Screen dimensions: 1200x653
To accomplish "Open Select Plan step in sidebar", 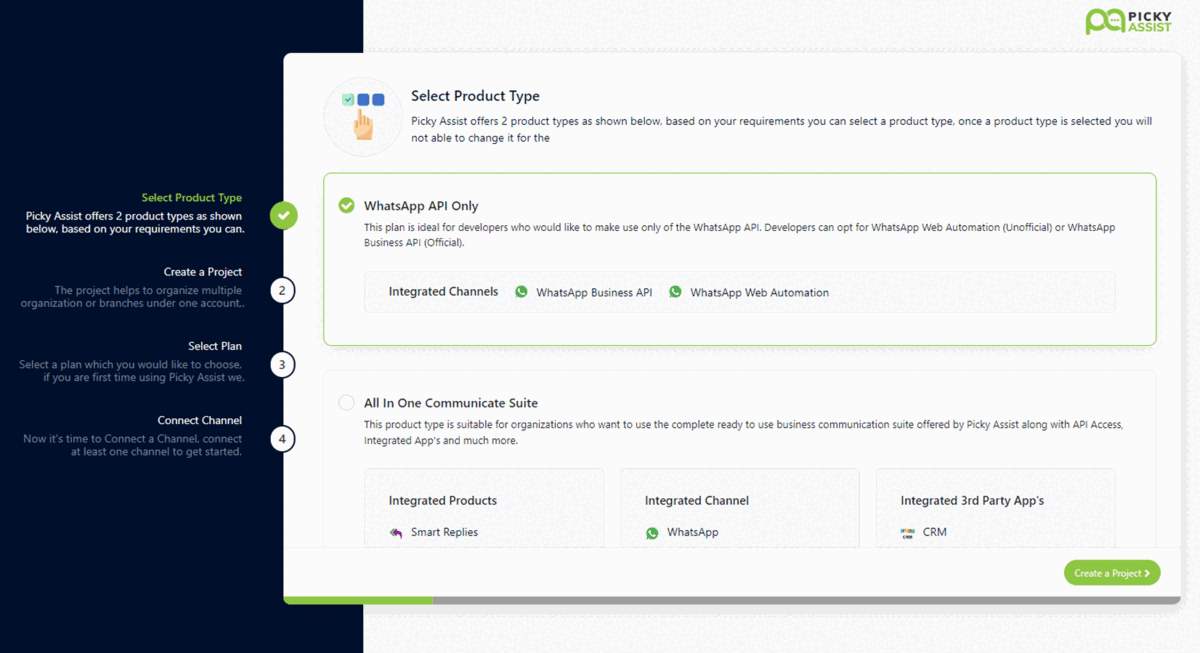I will [215, 346].
